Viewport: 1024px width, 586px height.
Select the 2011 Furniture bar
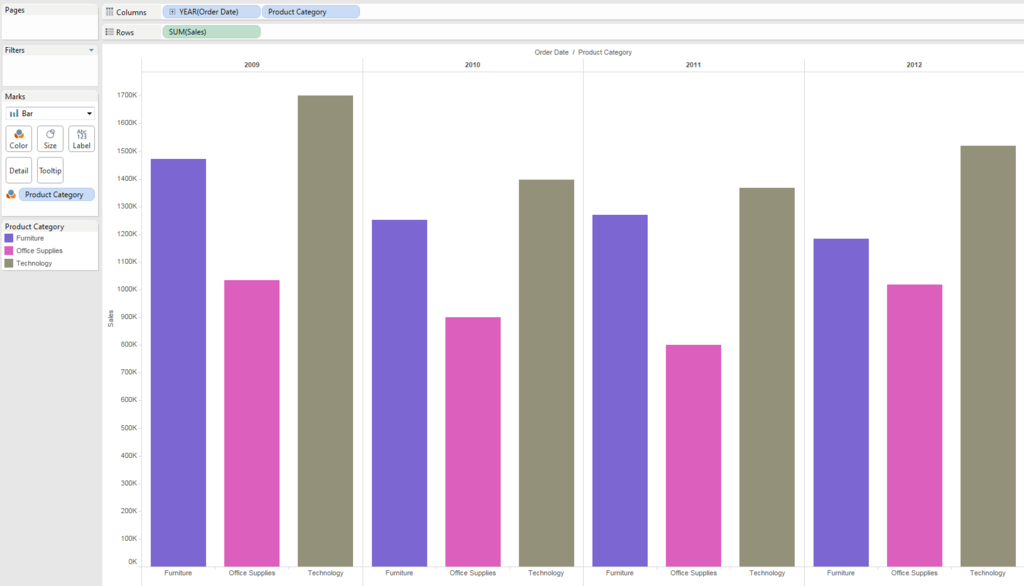point(620,391)
